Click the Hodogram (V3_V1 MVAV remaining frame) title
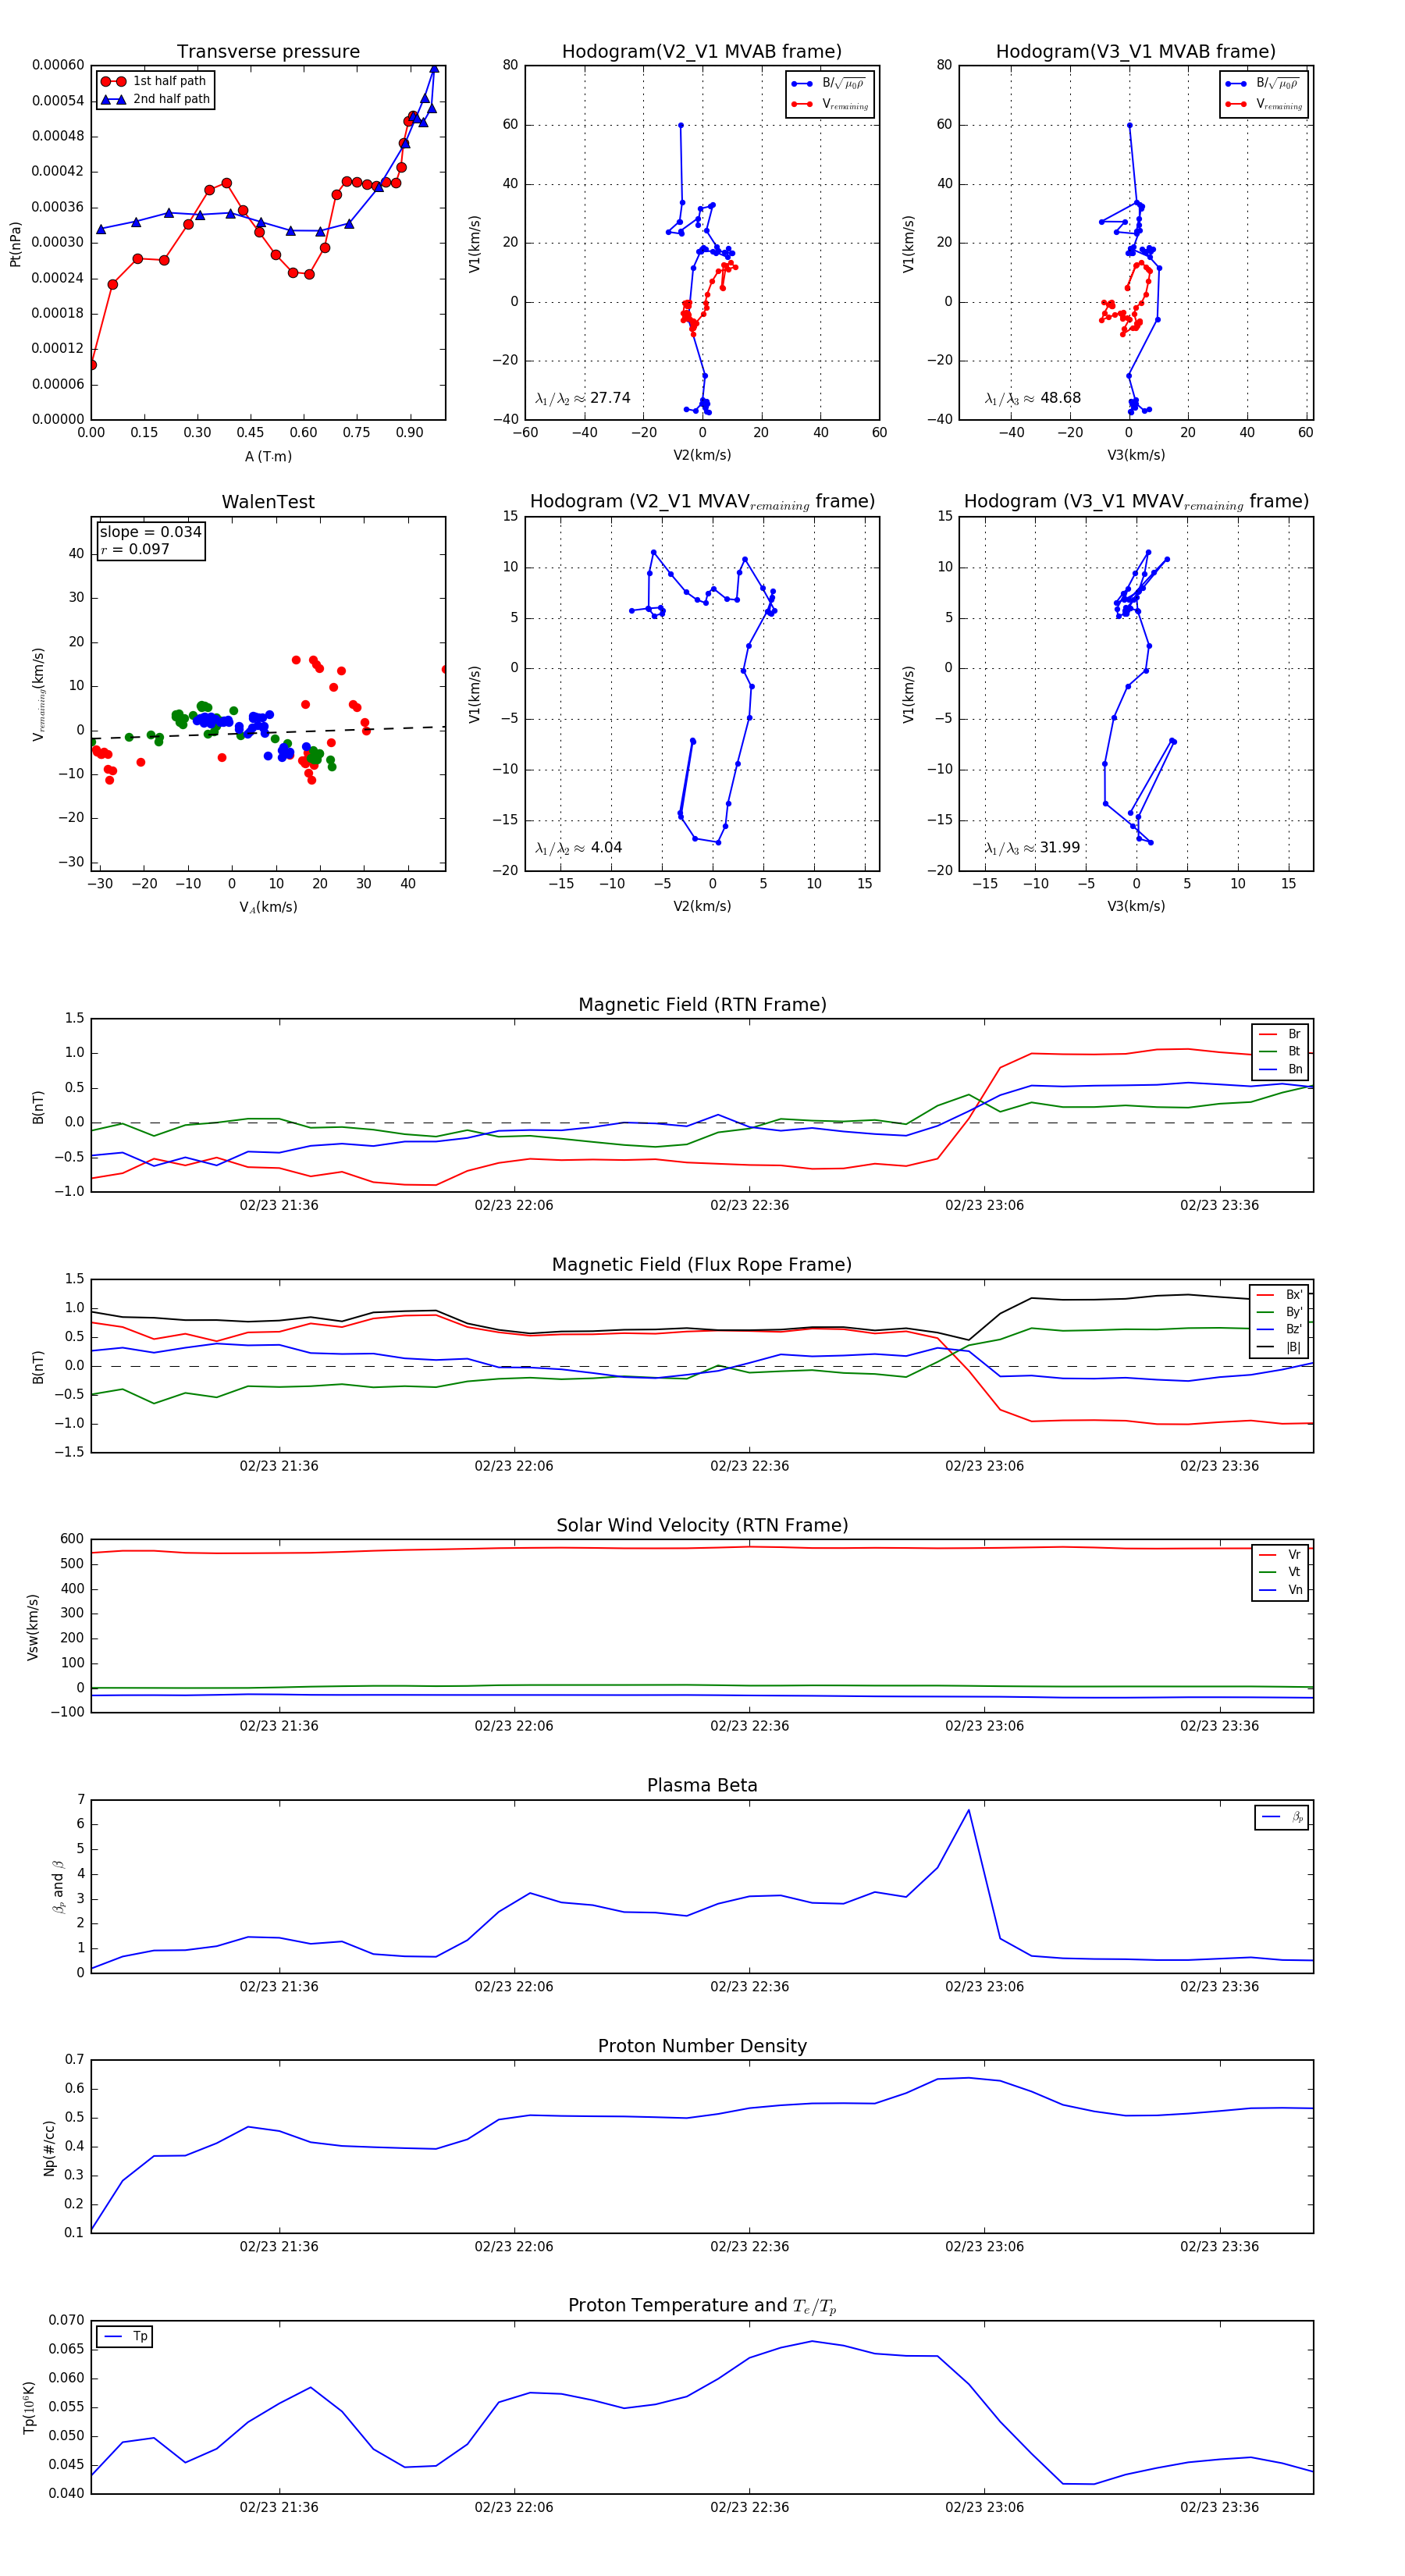 (x=1136, y=502)
